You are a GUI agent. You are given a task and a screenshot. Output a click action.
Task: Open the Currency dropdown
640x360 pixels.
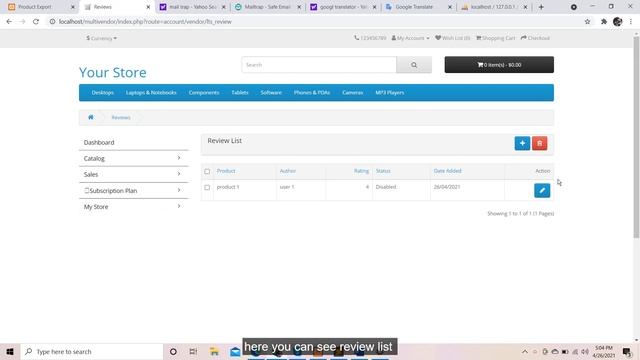pos(101,38)
